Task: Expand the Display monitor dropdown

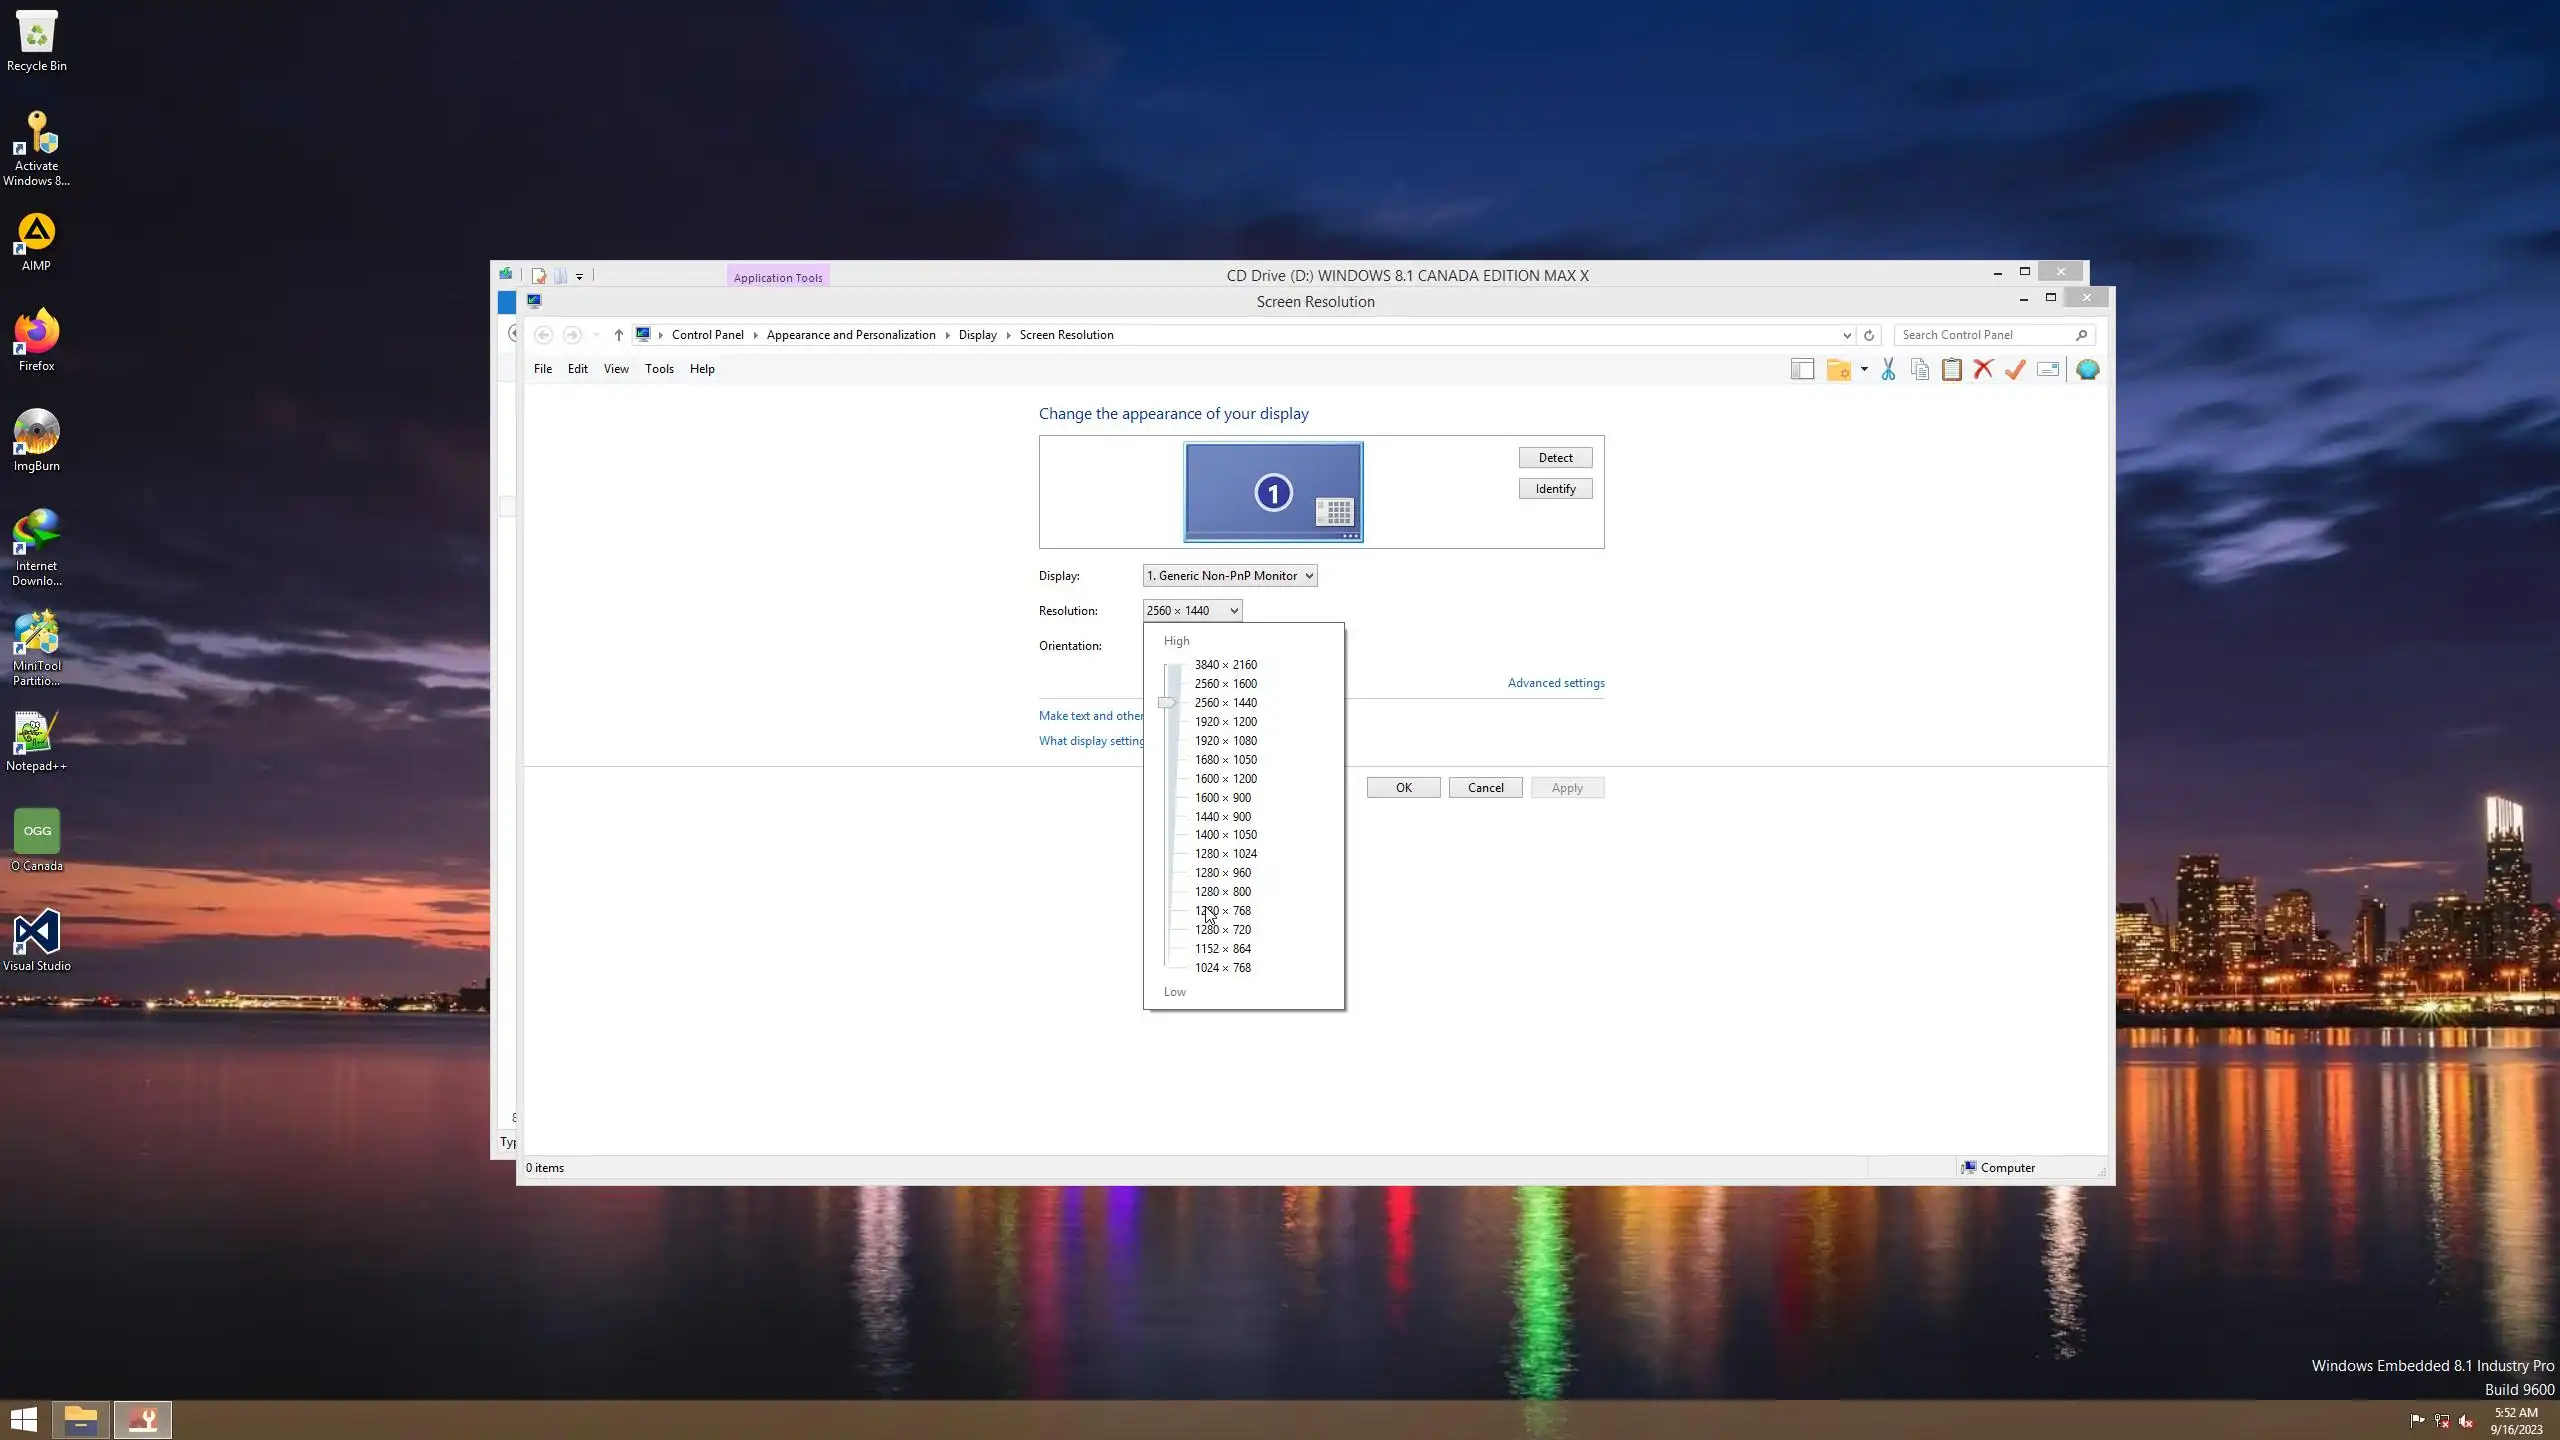Action: [x=1229, y=576]
